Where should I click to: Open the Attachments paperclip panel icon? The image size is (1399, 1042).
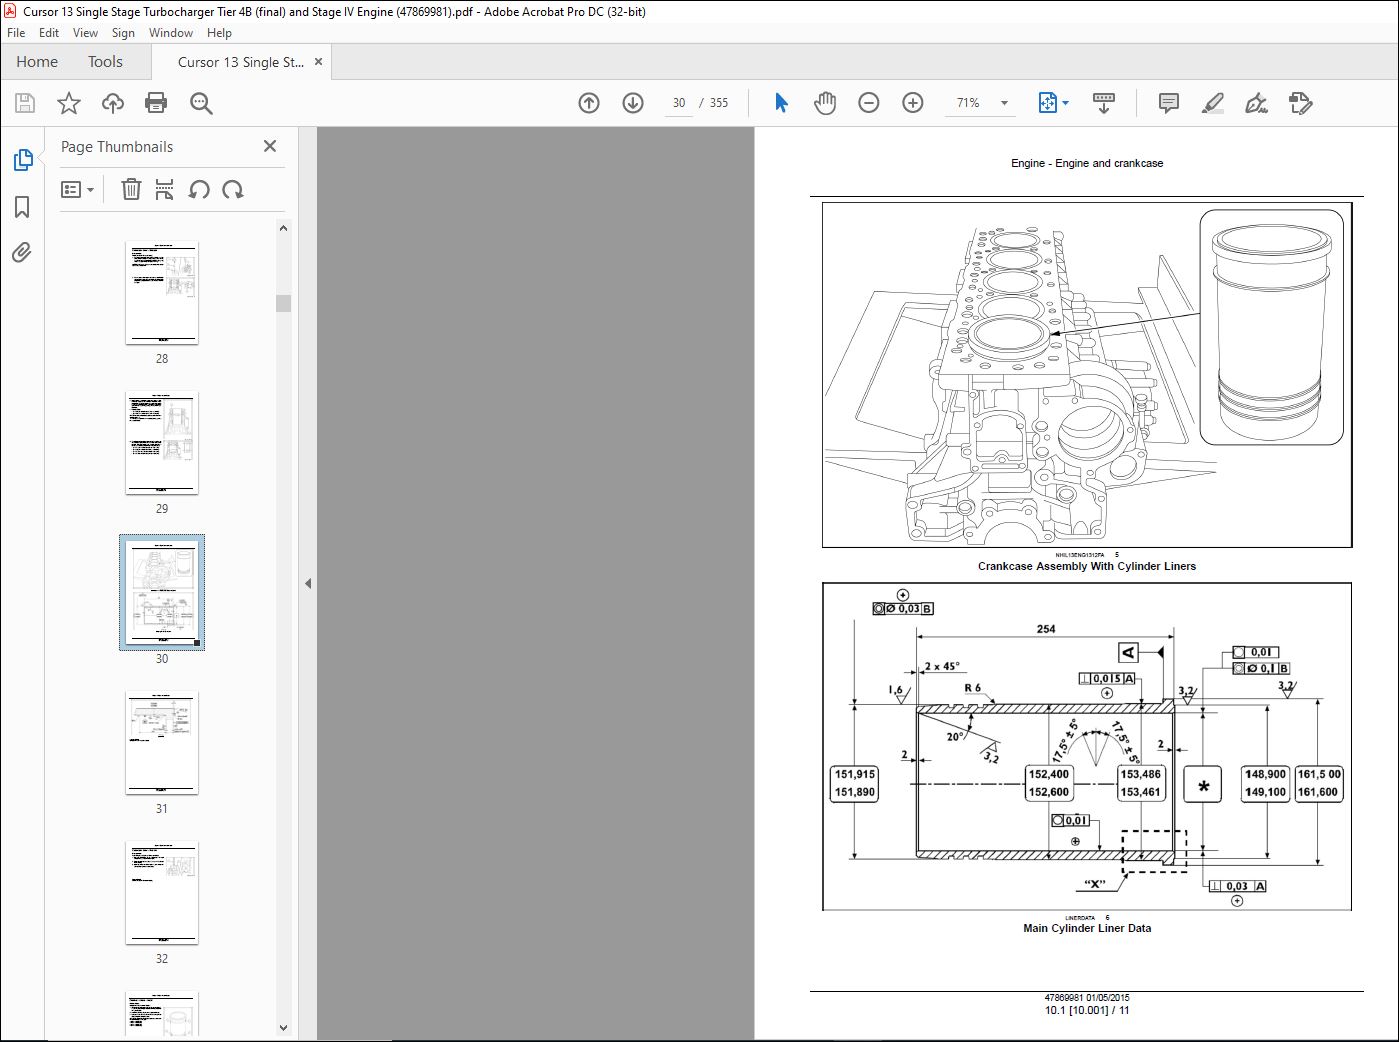(22, 253)
